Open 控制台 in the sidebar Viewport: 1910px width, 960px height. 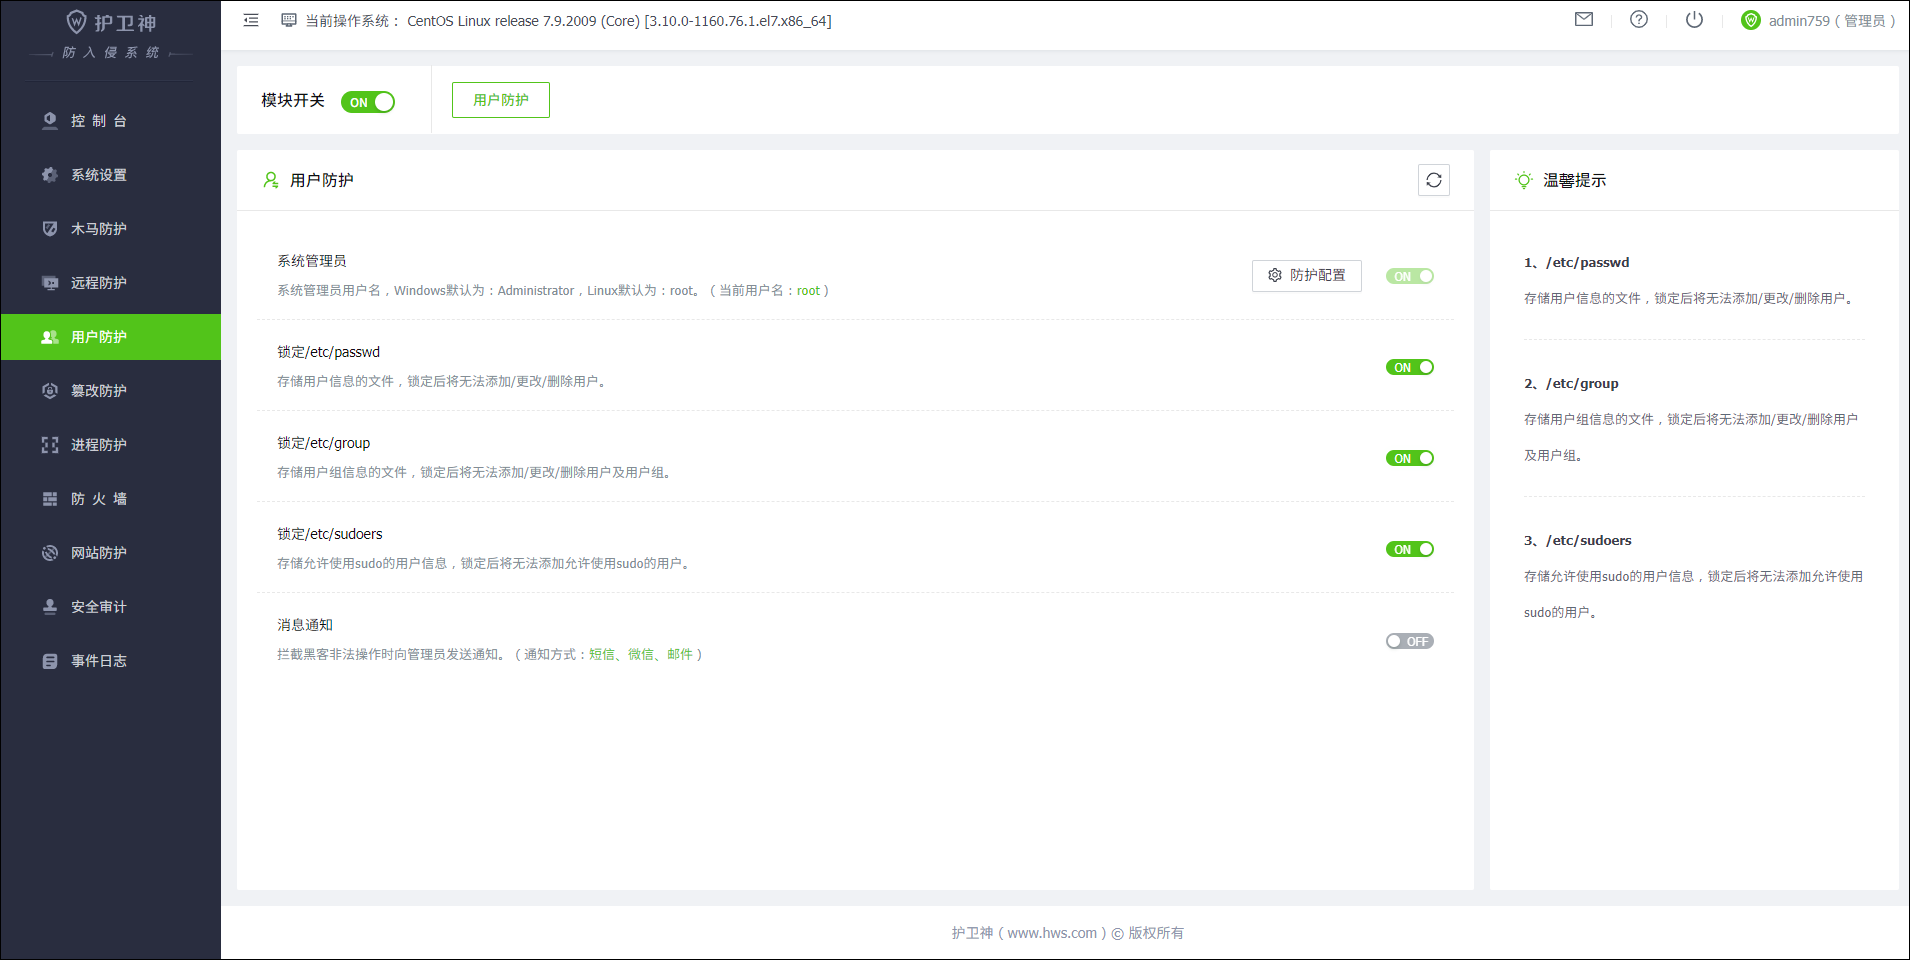click(111, 121)
